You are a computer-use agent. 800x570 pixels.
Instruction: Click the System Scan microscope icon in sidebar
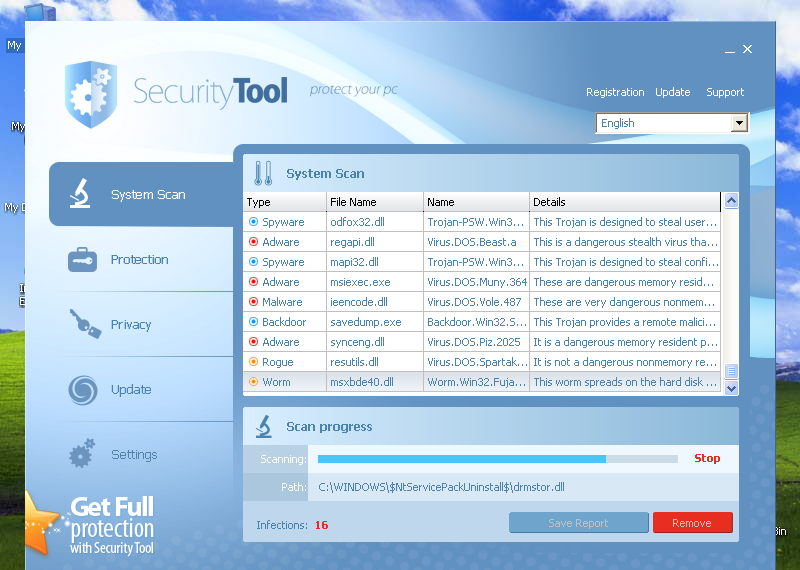(x=80, y=193)
